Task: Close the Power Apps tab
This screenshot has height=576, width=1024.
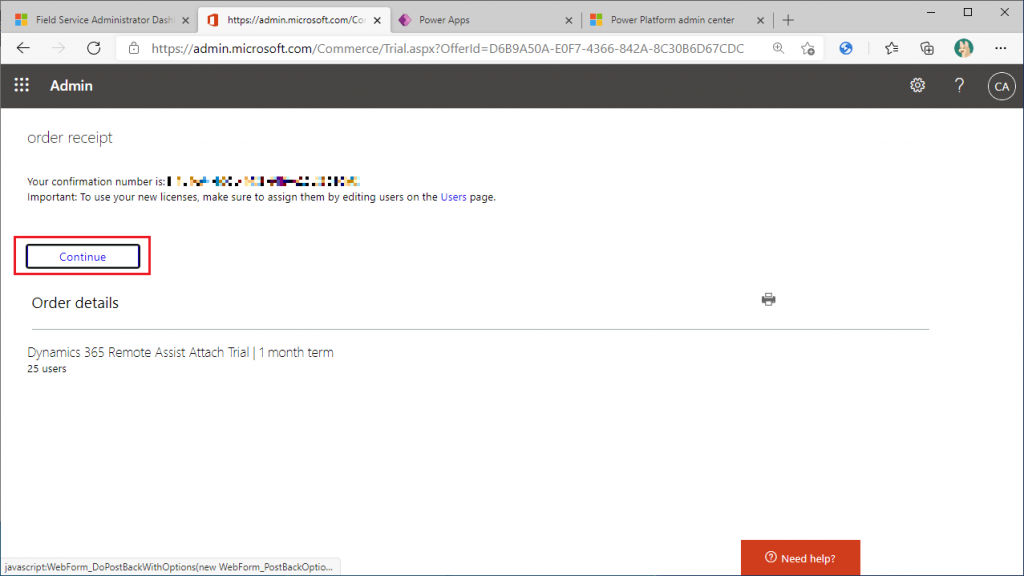Action: [569, 20]
